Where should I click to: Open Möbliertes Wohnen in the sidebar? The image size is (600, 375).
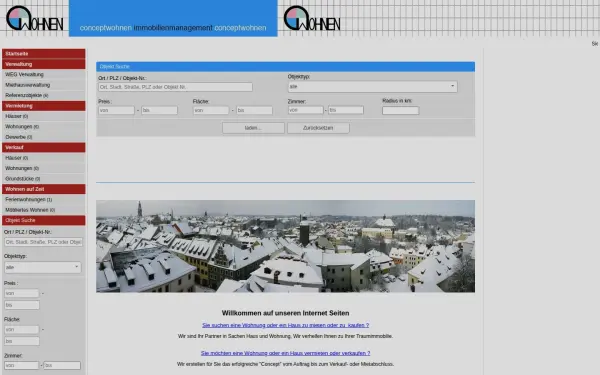[44, 210]
